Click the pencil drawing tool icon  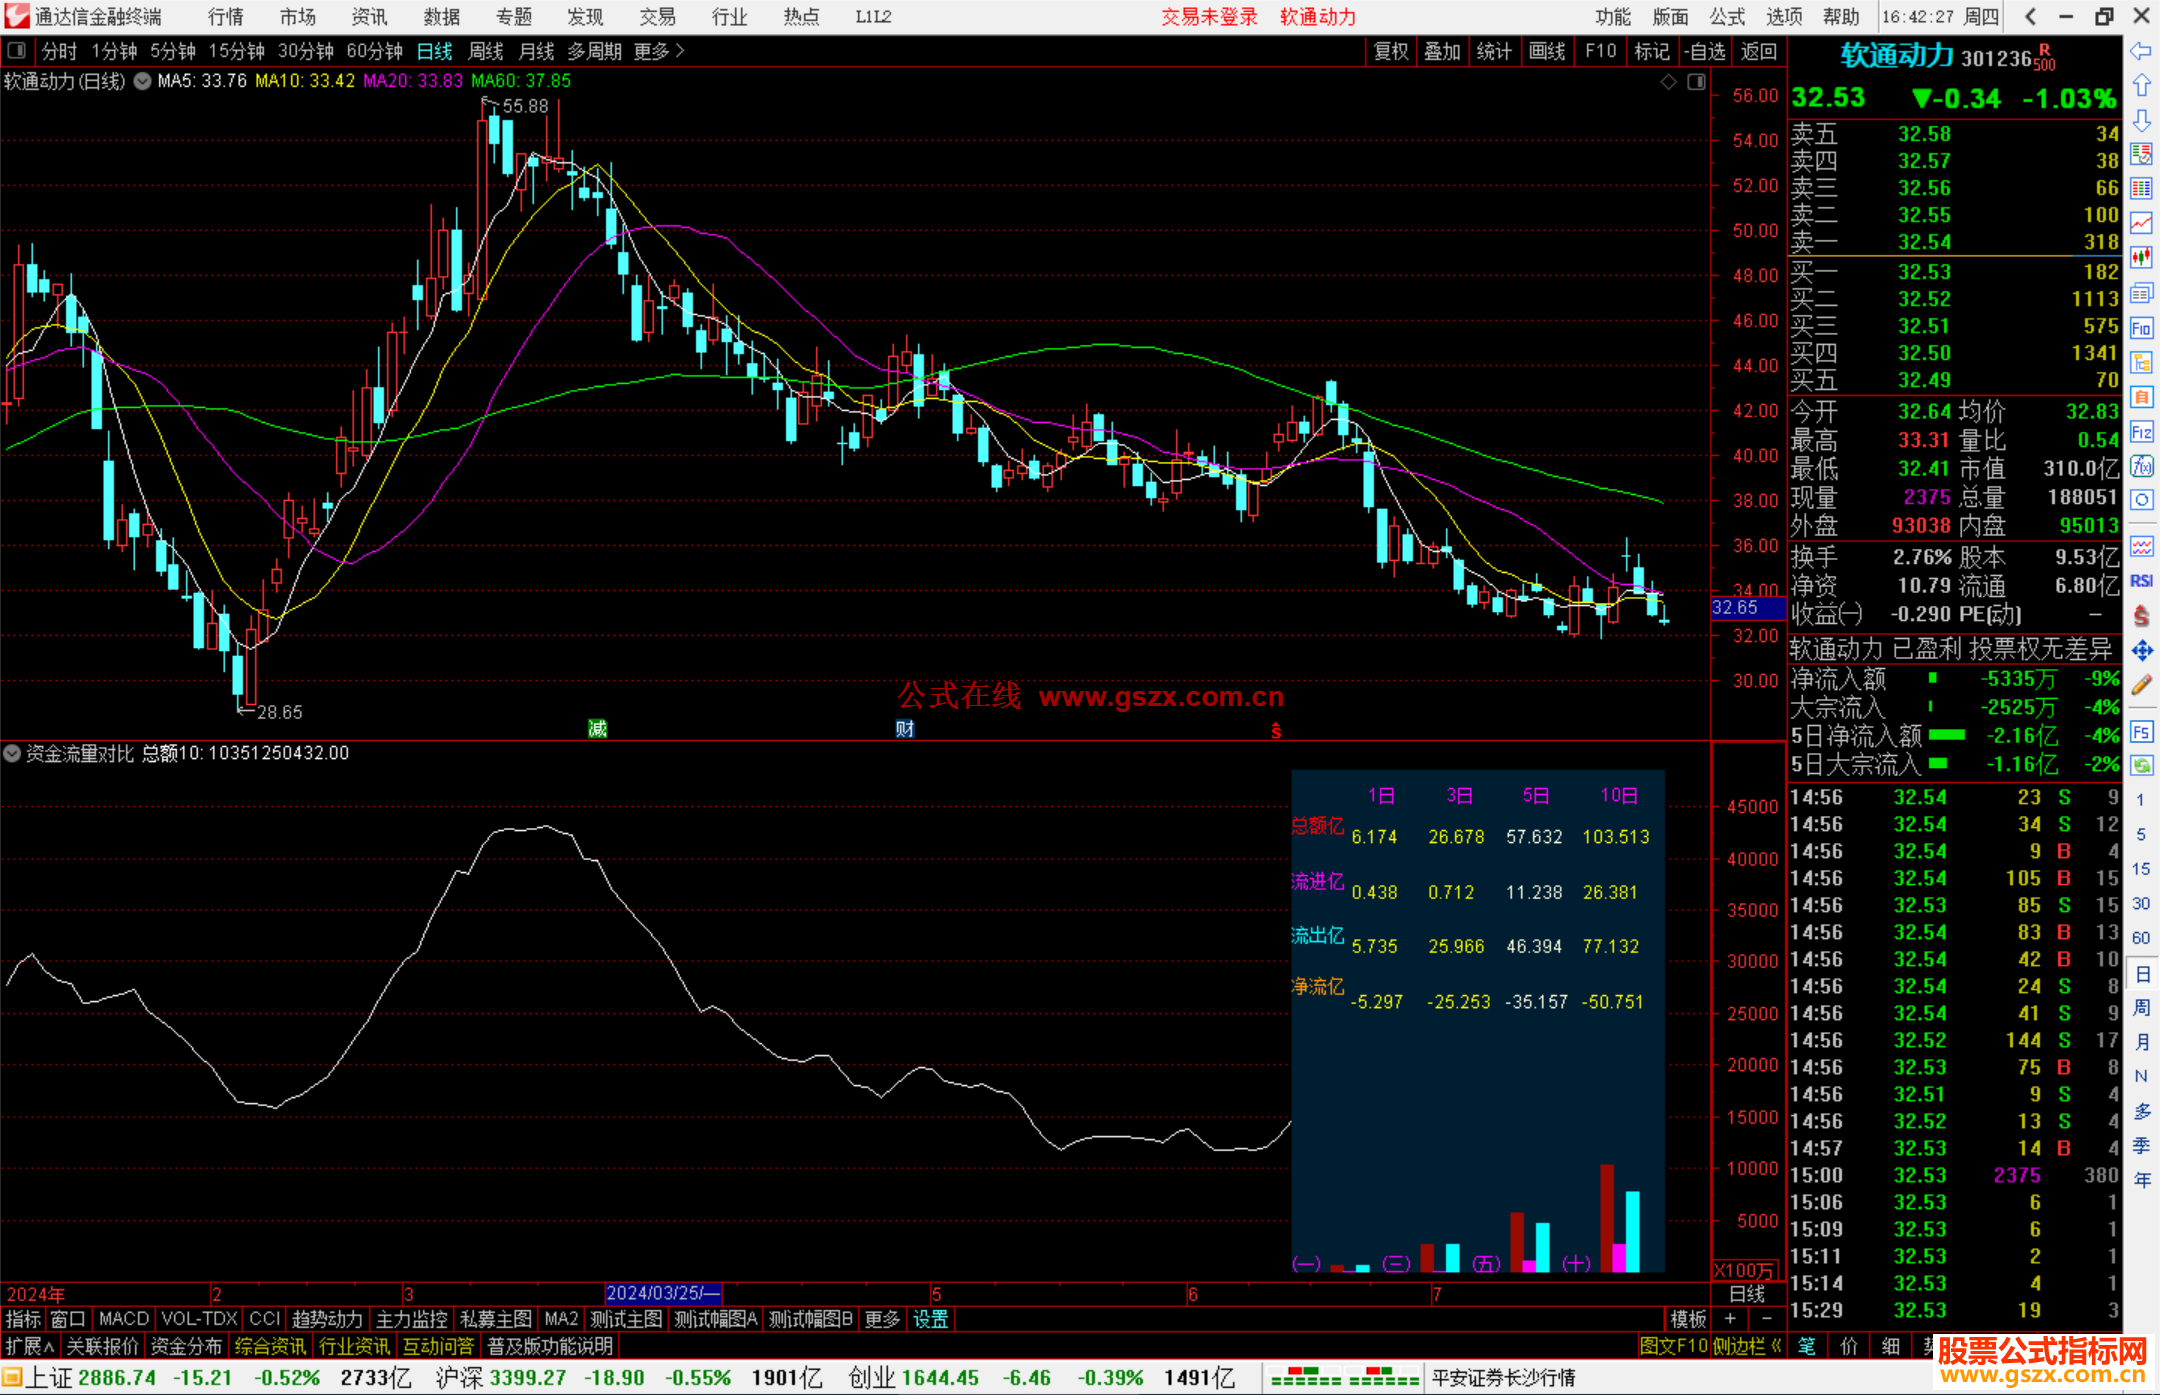pyautogui.click(x=2141, y=685)
